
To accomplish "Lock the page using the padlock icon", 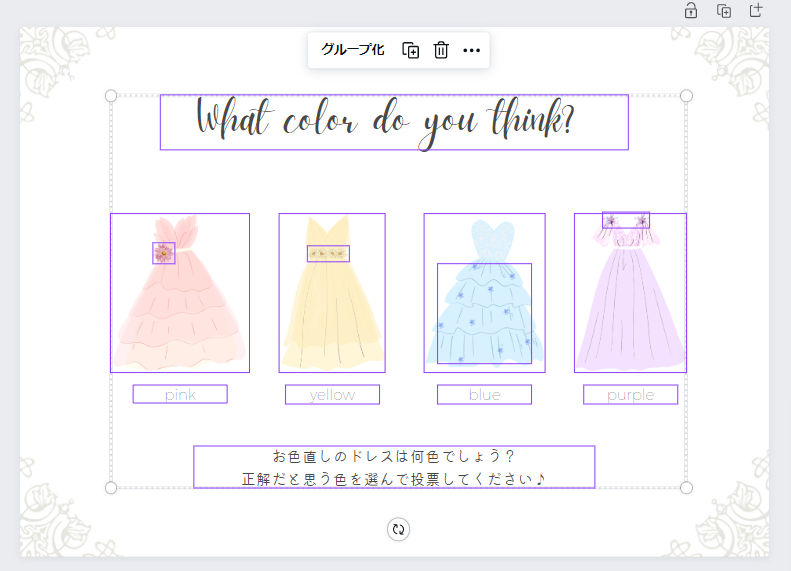I will coord(691,11).
